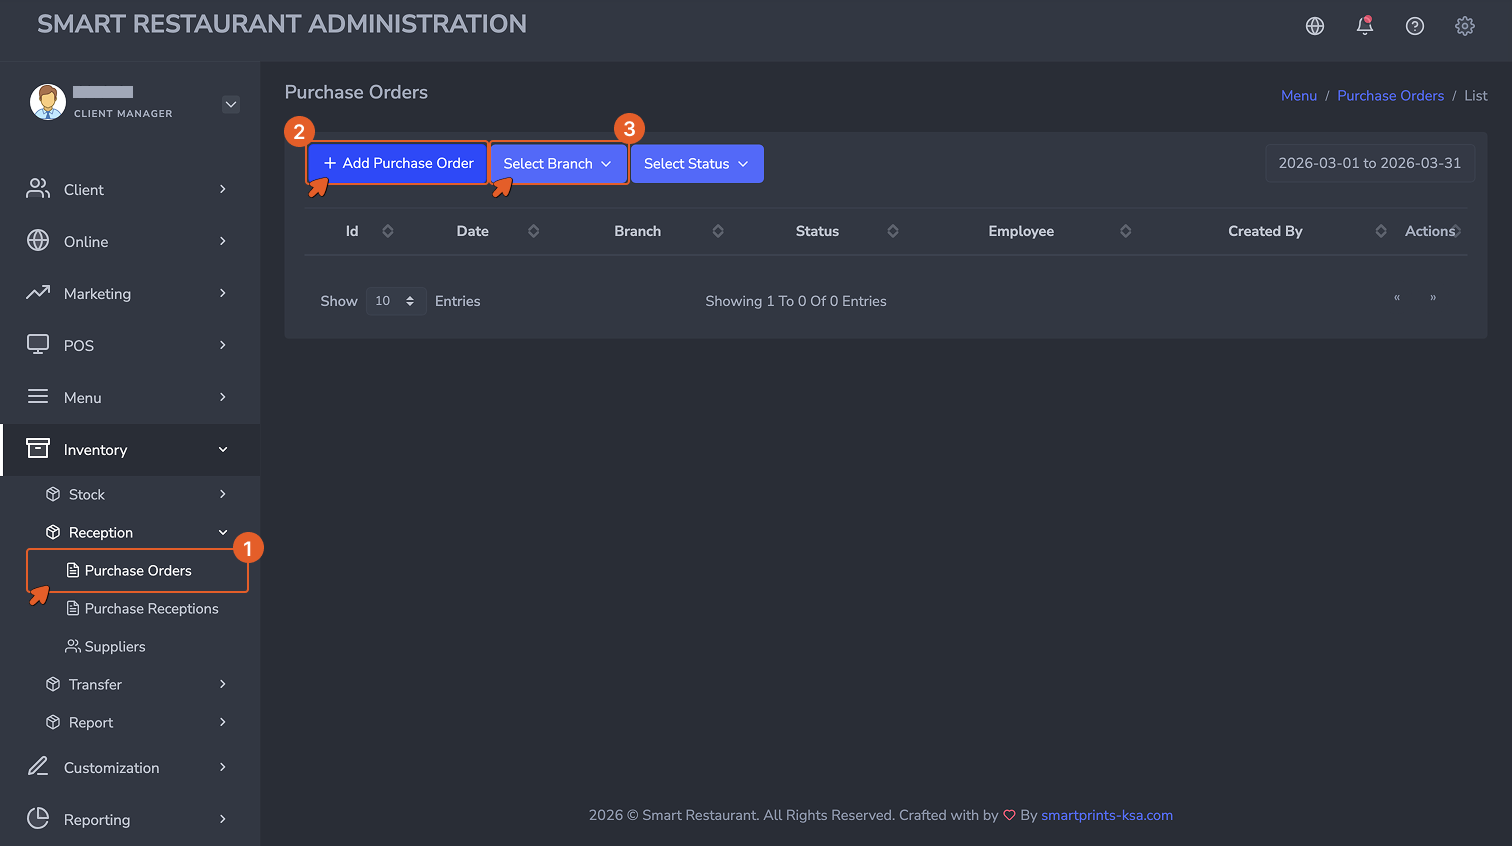Open the notifications bell

coord(1365,26)
